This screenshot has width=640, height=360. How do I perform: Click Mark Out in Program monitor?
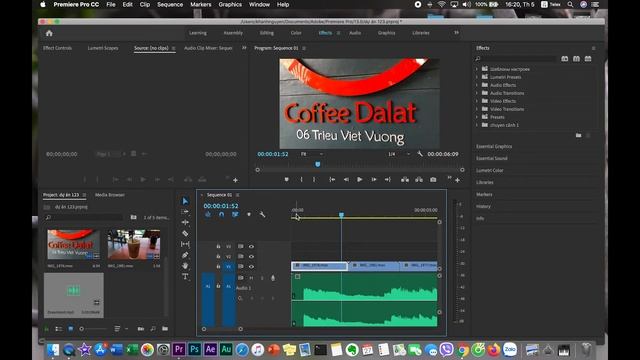pos(314,180)
